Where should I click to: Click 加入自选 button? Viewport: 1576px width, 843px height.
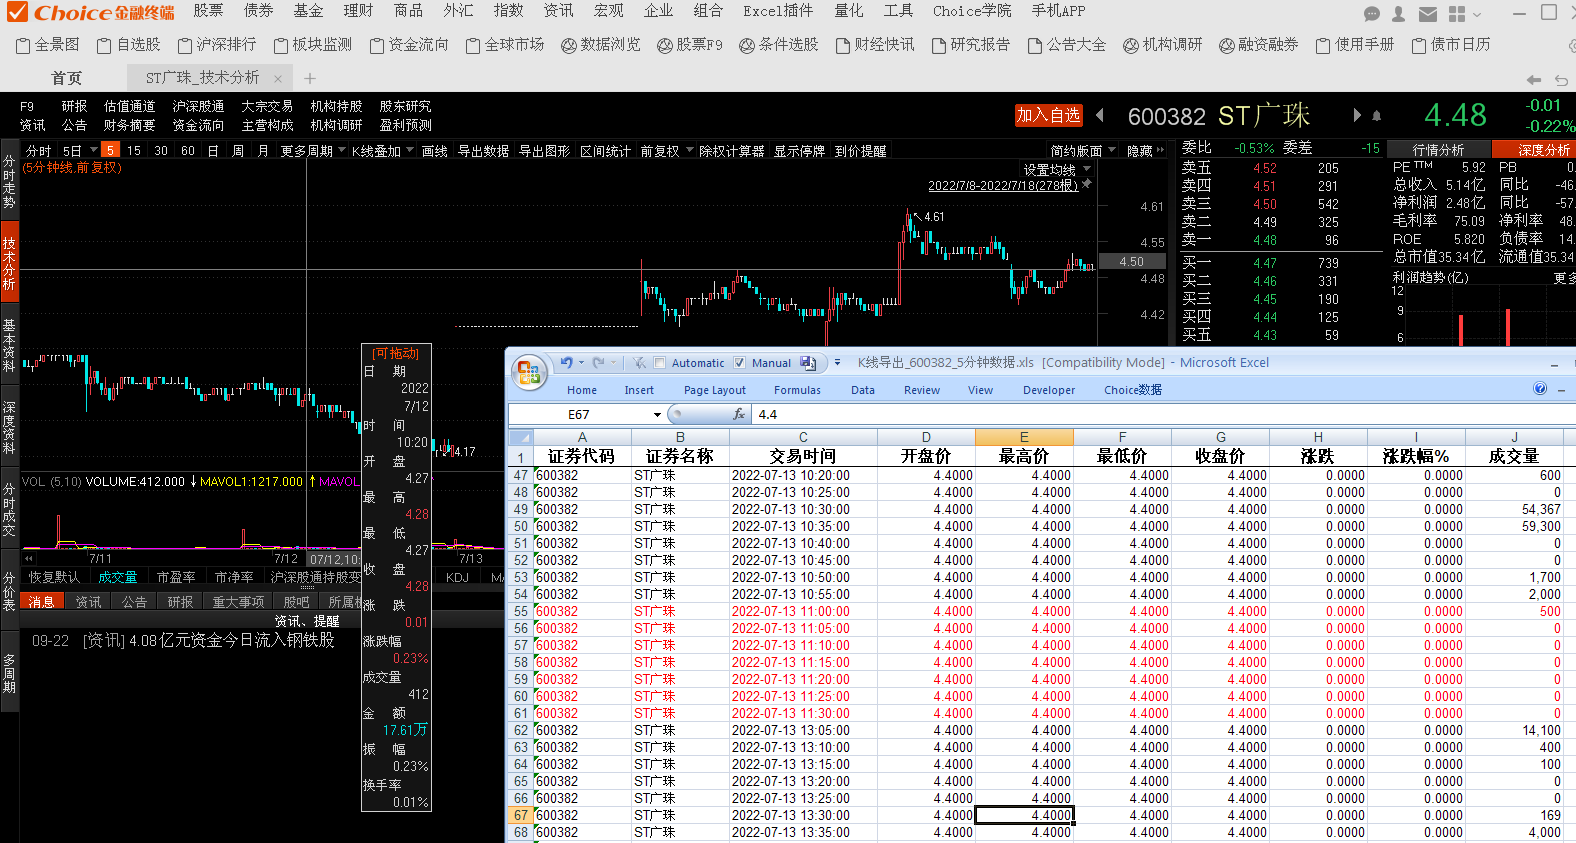[1049, 115]
